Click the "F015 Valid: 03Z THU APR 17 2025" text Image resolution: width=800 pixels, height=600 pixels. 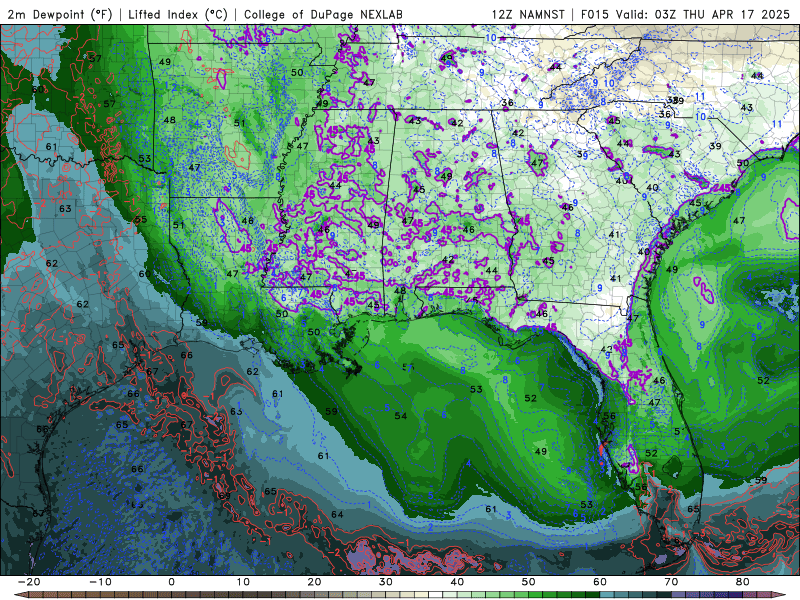click(x=685, y=15)
